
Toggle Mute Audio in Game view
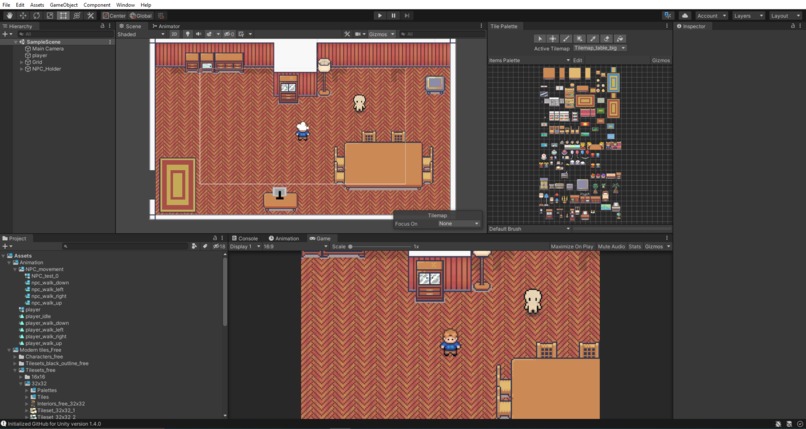pos(611,247)
